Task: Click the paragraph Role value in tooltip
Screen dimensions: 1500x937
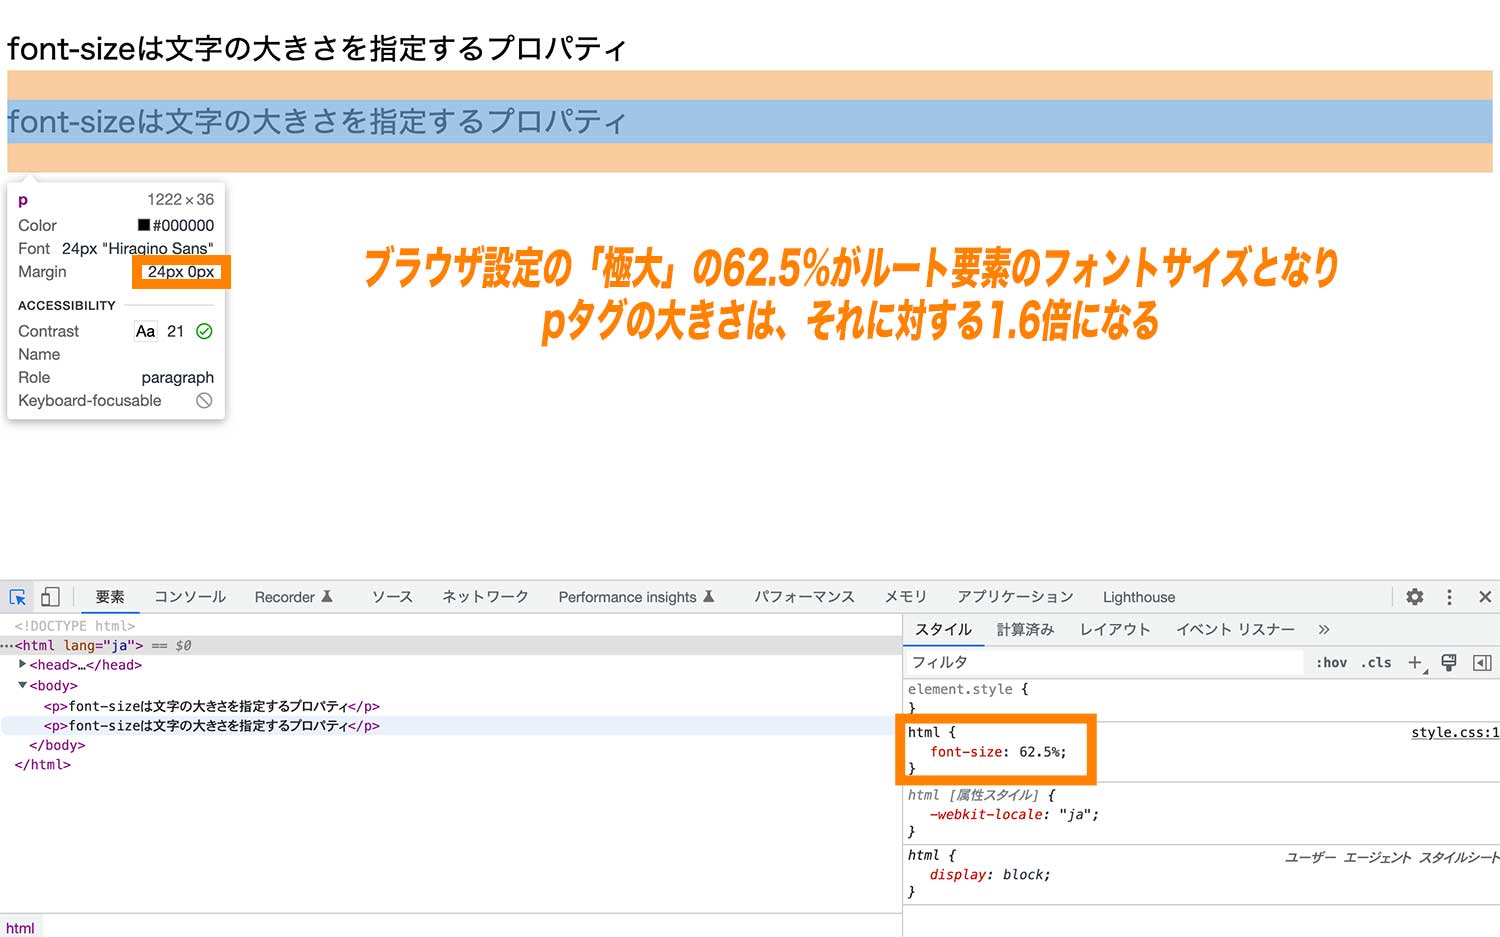Action: pos(177,377)
